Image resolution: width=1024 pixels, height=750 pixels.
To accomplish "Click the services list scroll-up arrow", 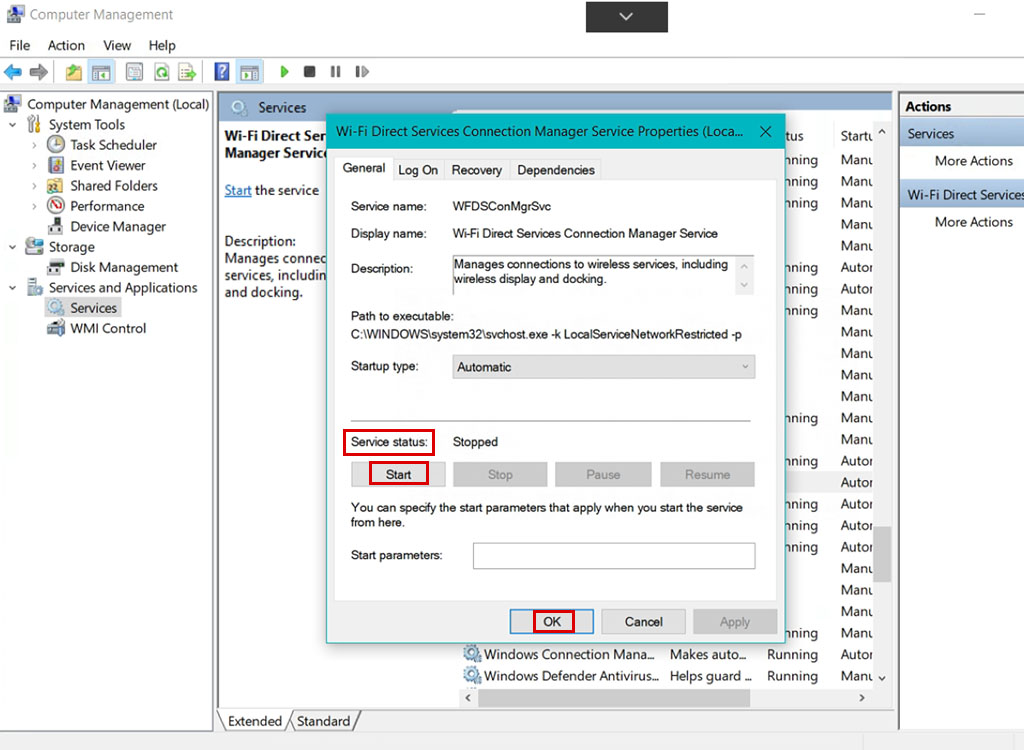I will pos(882,133).
